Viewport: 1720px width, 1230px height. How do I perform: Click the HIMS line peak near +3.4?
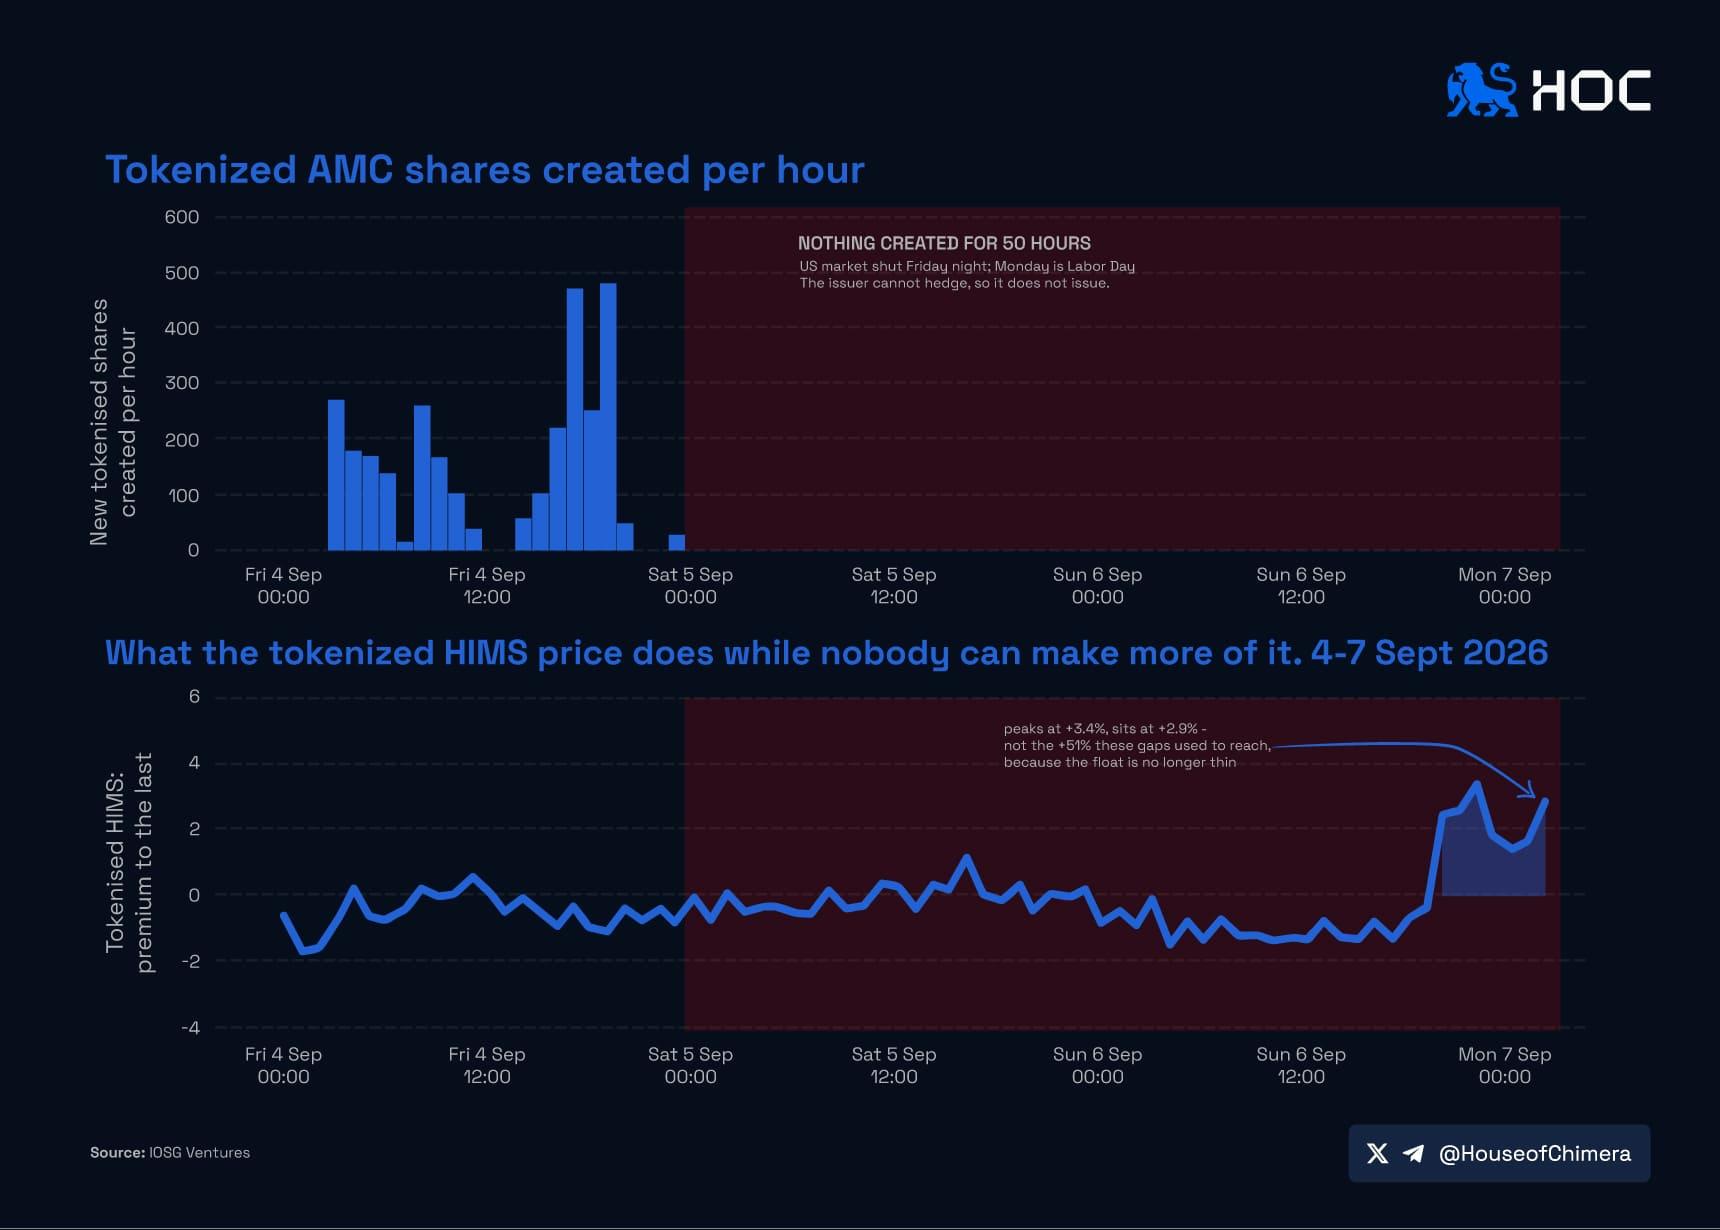[x=1477, y=785]
